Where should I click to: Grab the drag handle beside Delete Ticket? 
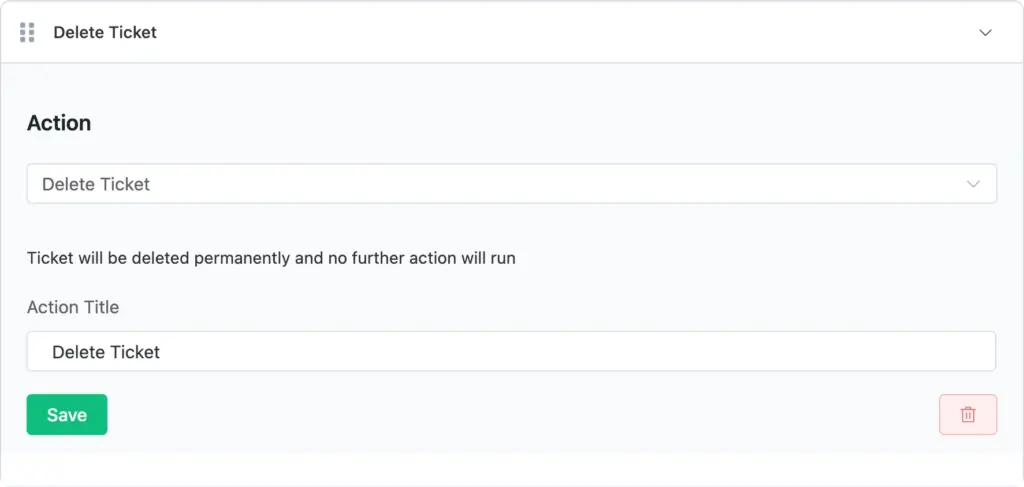click(27, 32)
